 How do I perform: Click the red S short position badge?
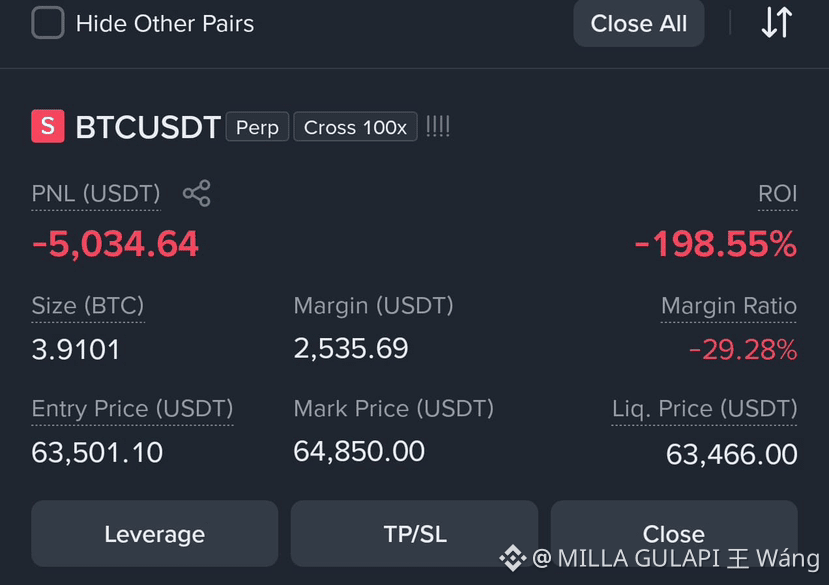(48, 126)
